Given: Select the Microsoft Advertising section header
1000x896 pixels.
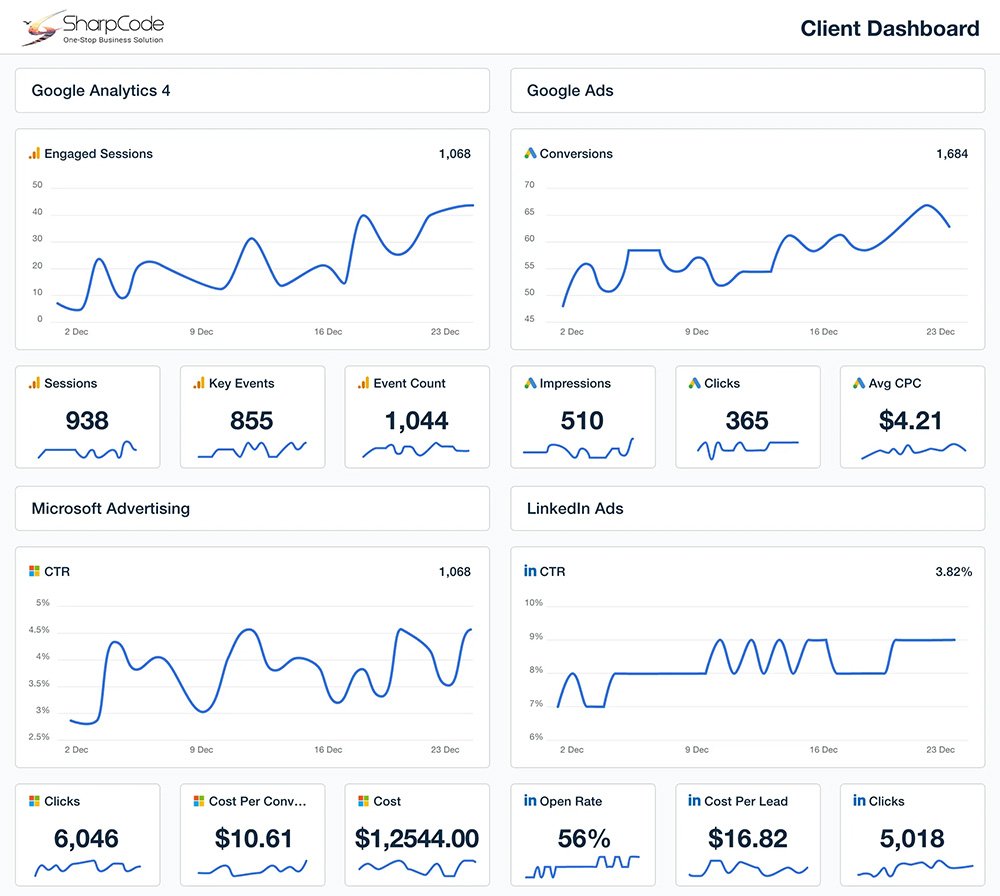Looking at the screenshot, I should coord(252,509).
